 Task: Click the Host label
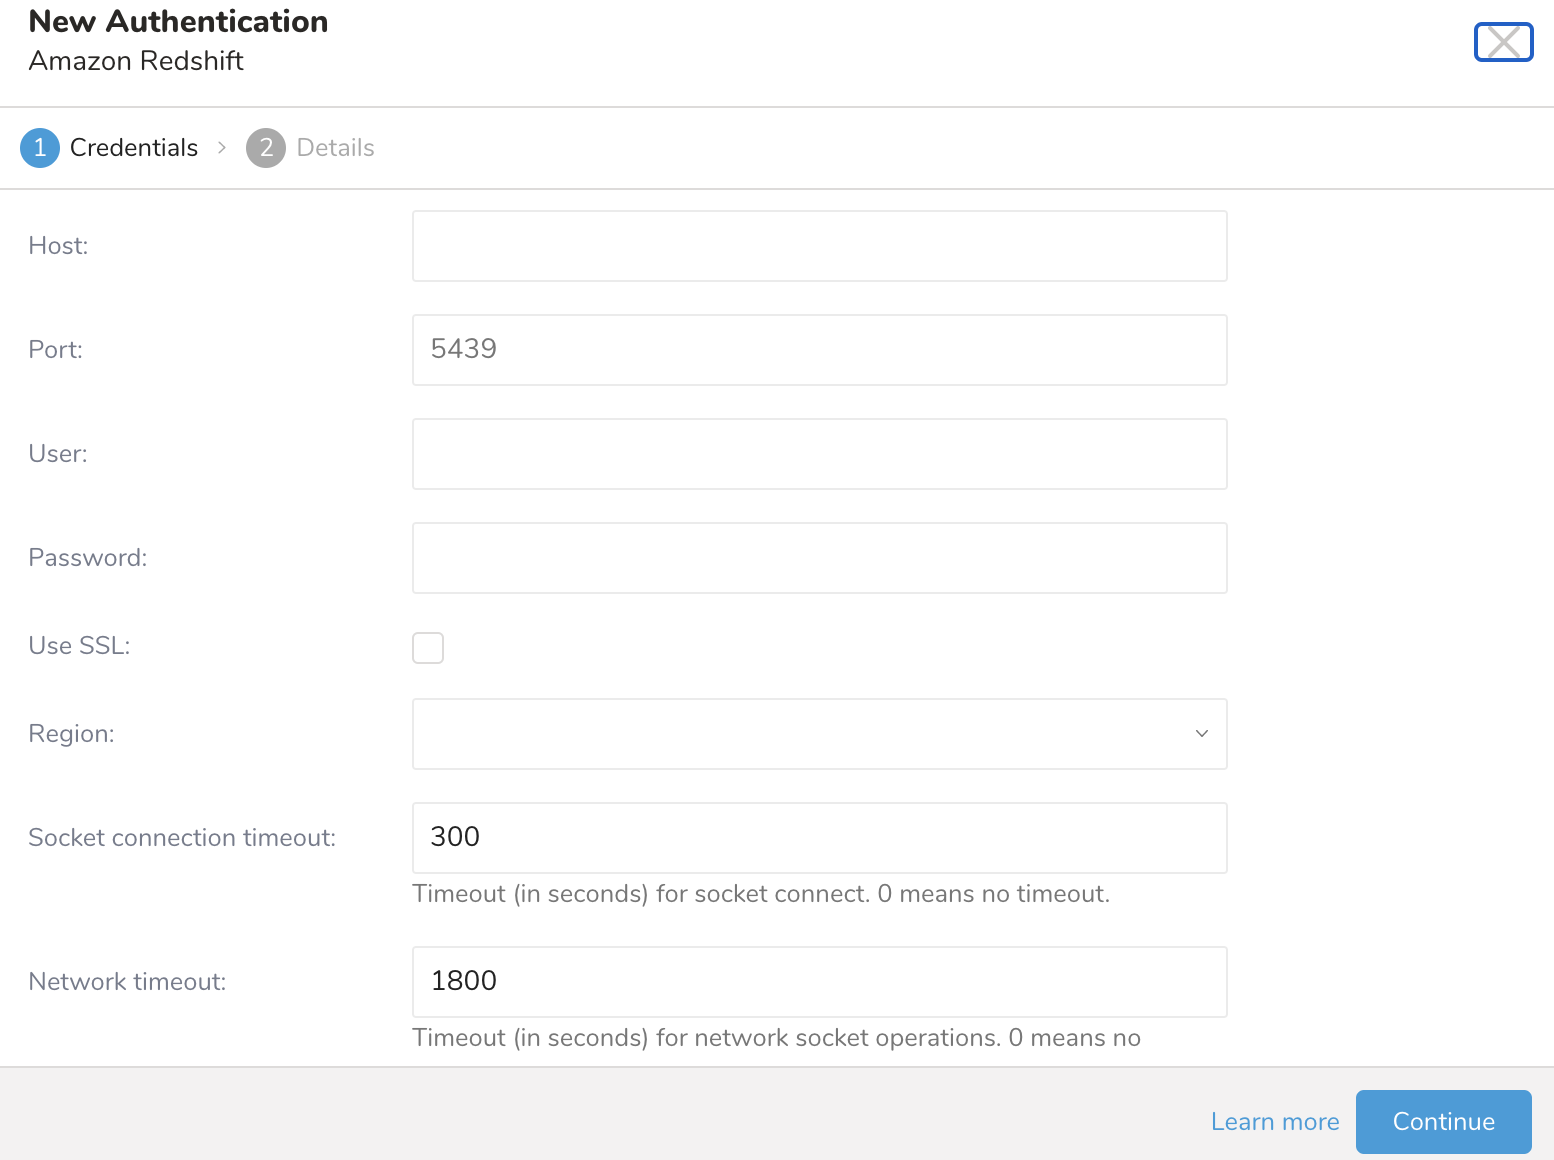[59, 246]
